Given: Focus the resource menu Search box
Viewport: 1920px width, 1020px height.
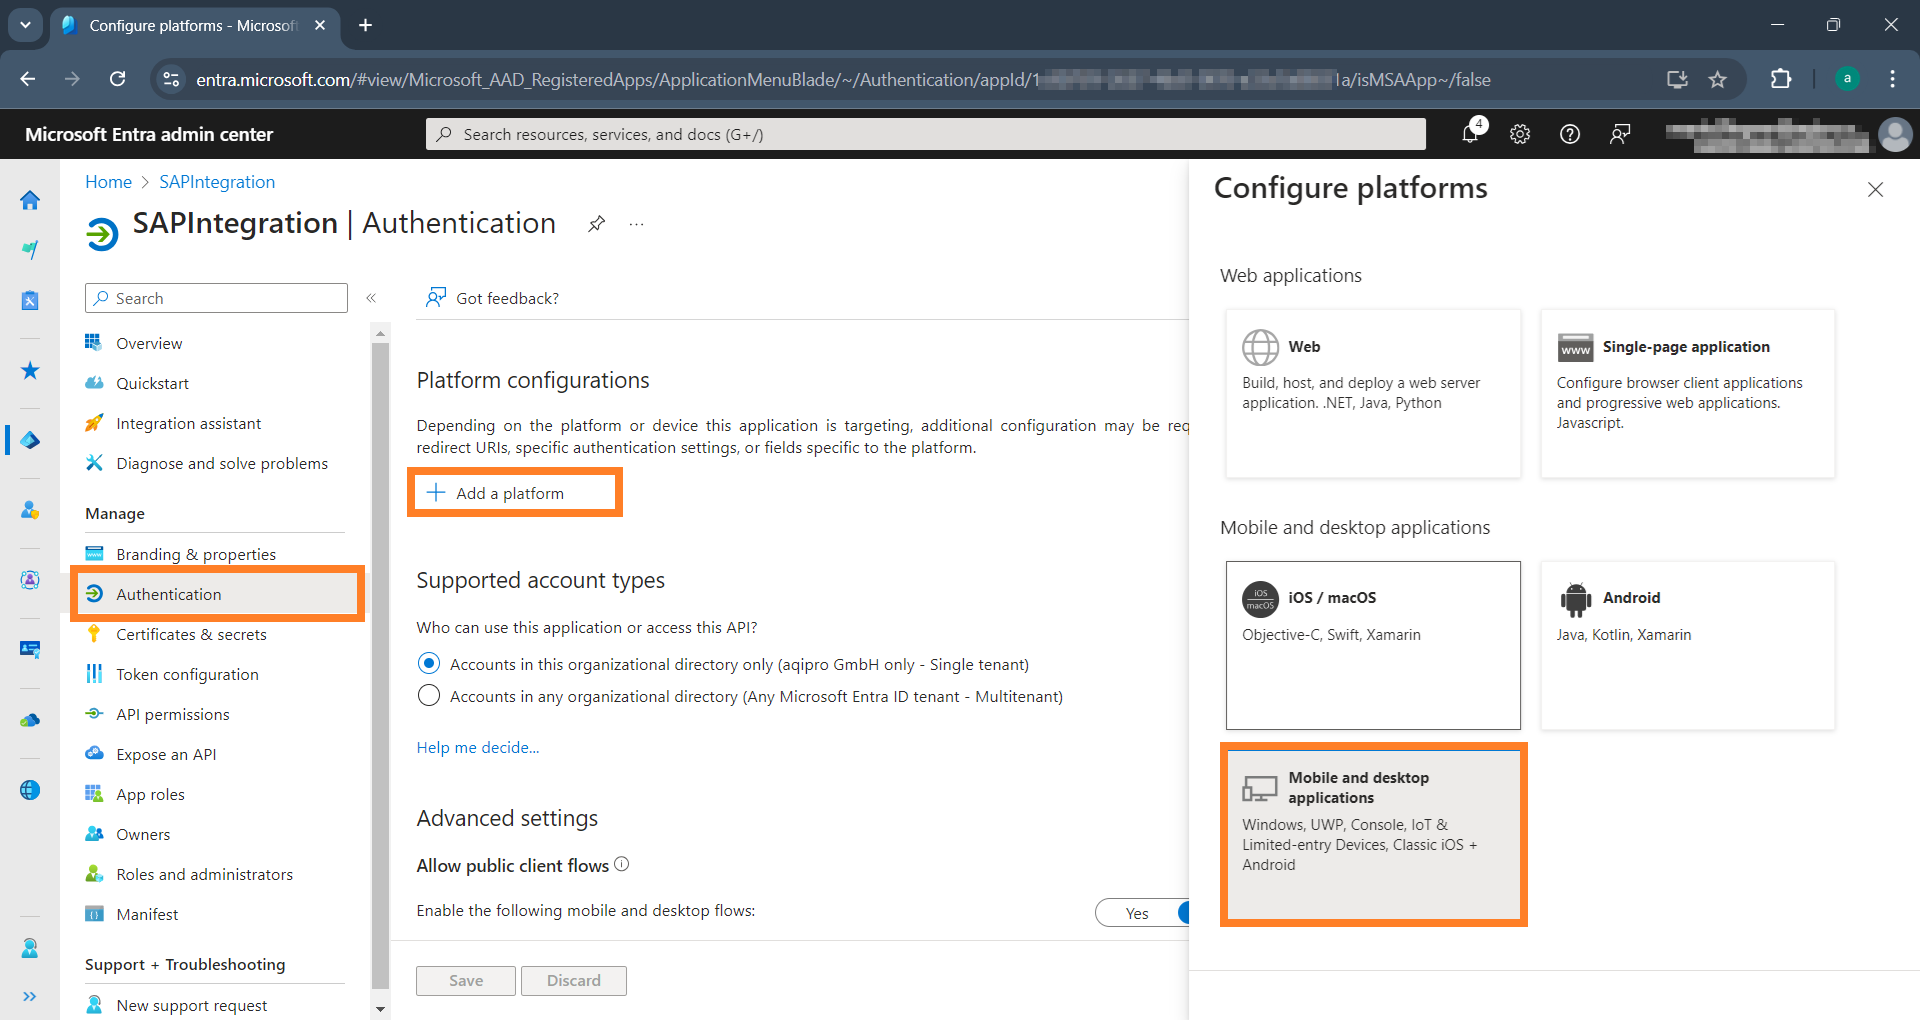Looking at the screenshot, I should (x=217, y=298).
